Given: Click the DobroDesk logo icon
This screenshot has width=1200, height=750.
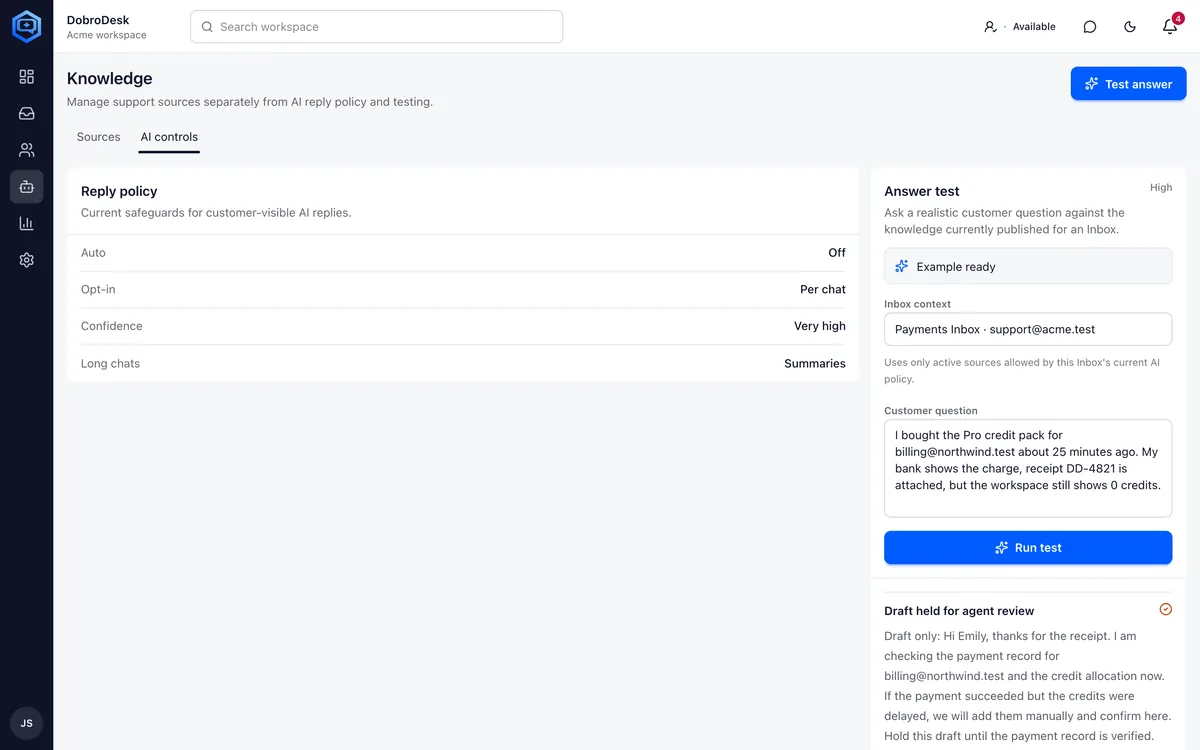Looking at the screenshot, I should pos(26,26).
